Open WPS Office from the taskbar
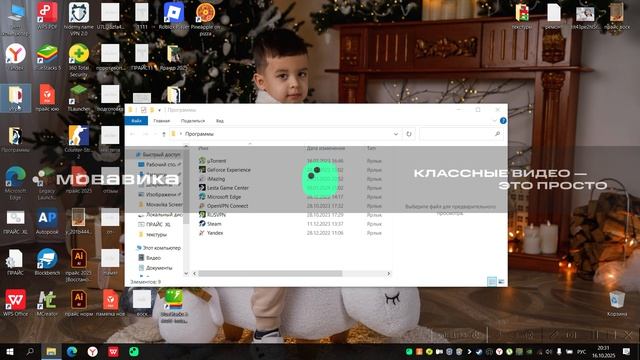 point(113,351)
